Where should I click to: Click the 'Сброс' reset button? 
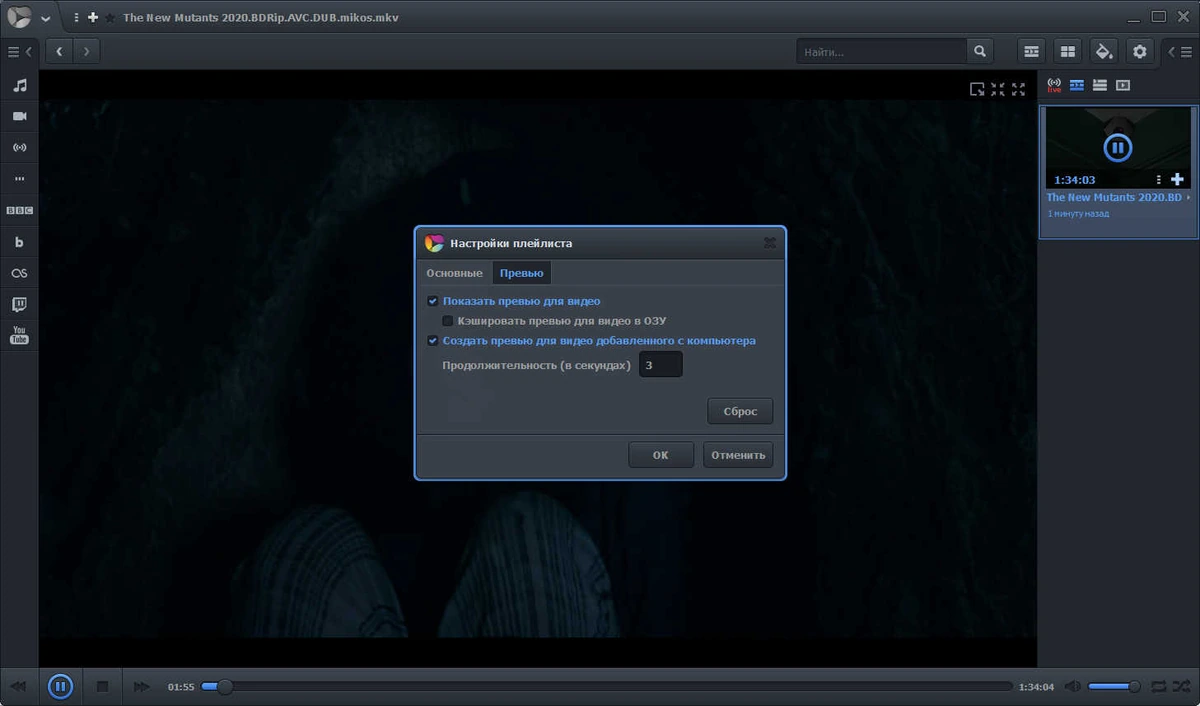pyautogui.click(x=740, y=411)
